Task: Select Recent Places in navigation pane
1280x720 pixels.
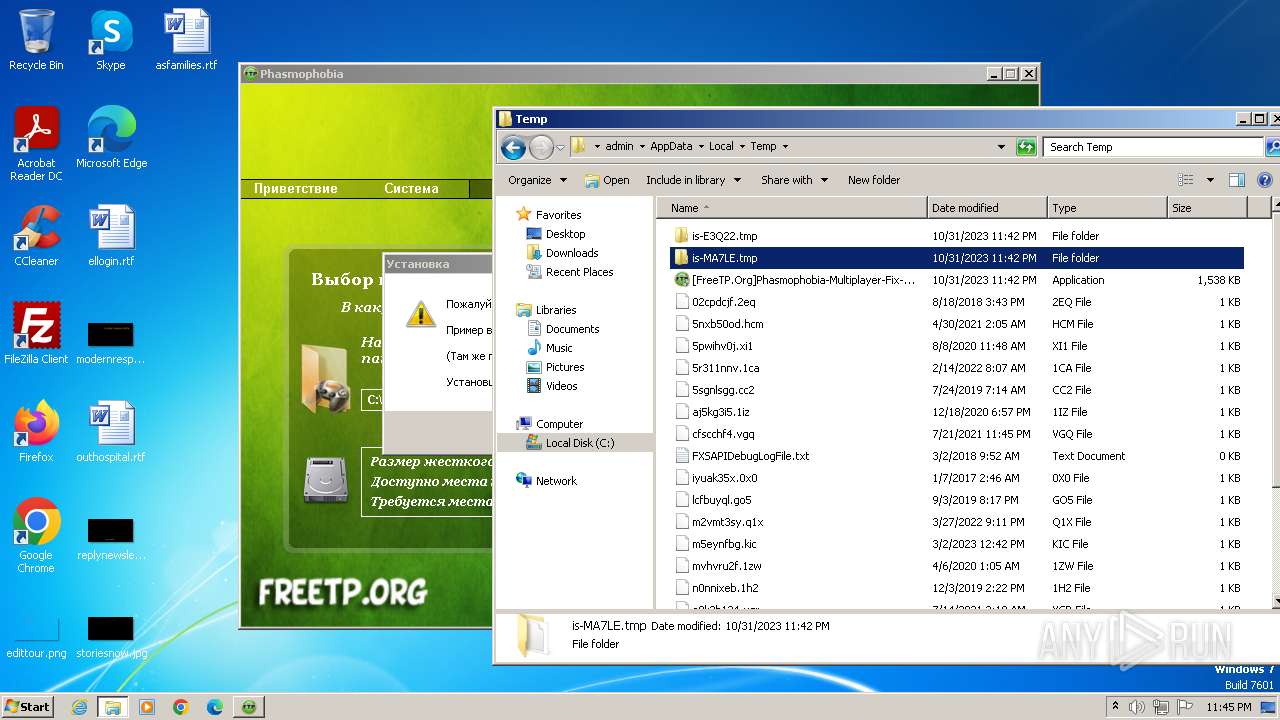Action: [579, 272]
